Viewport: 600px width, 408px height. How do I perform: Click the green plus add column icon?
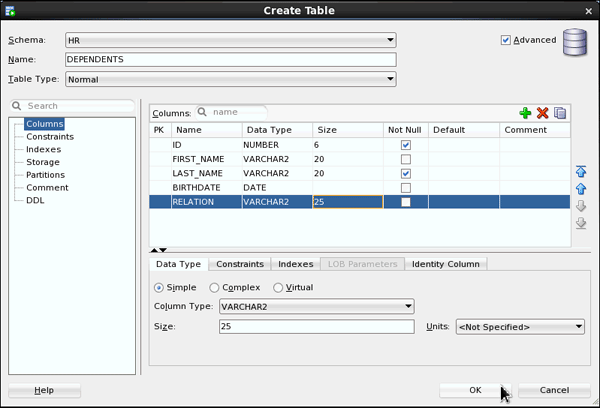(525, 114)
